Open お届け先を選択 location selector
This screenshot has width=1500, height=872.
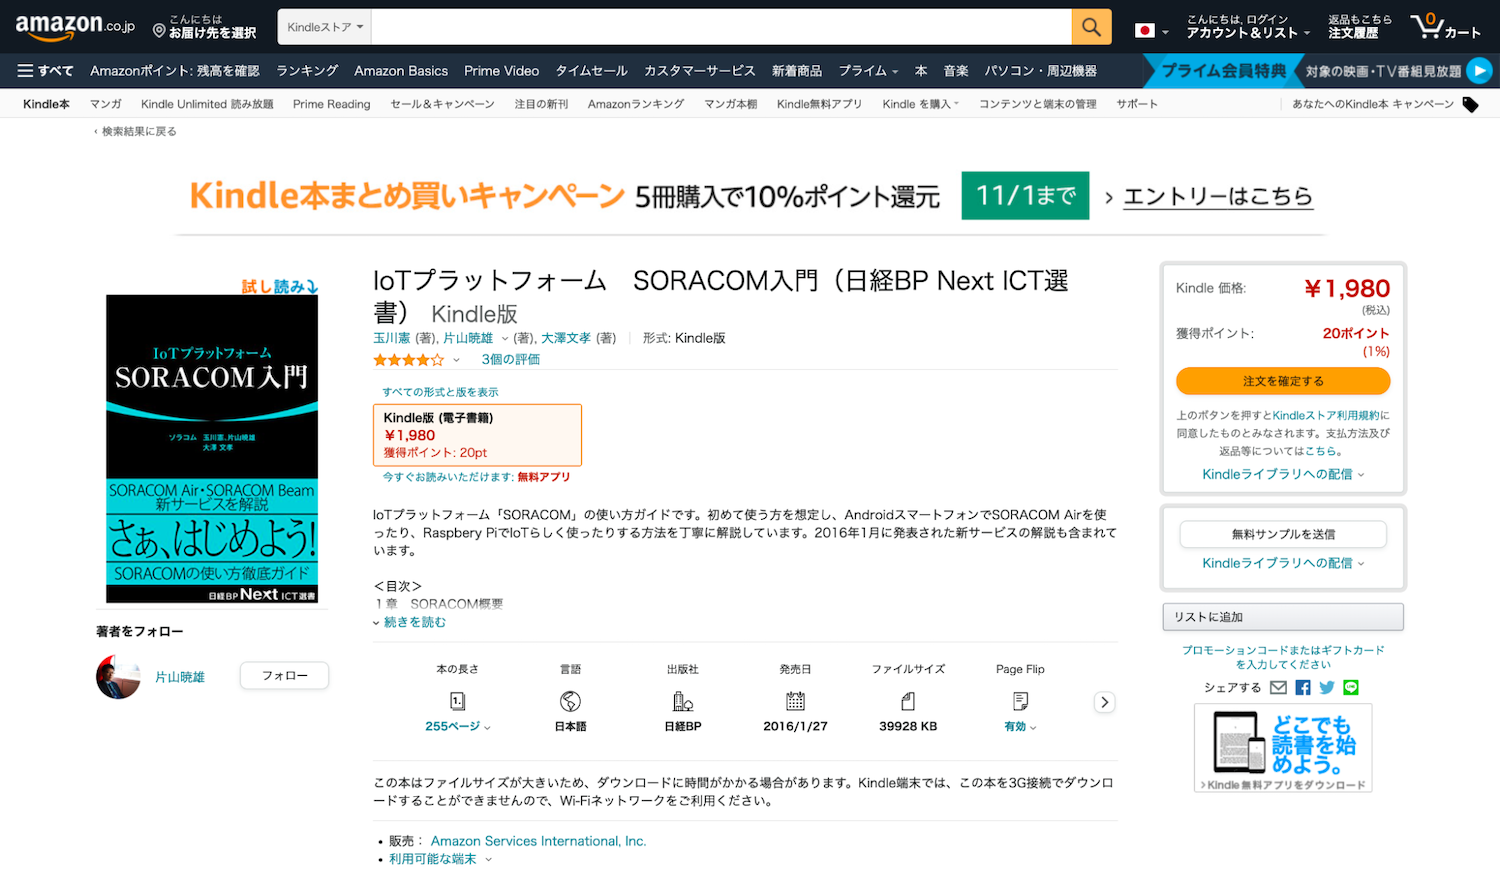tap(205, 27)
